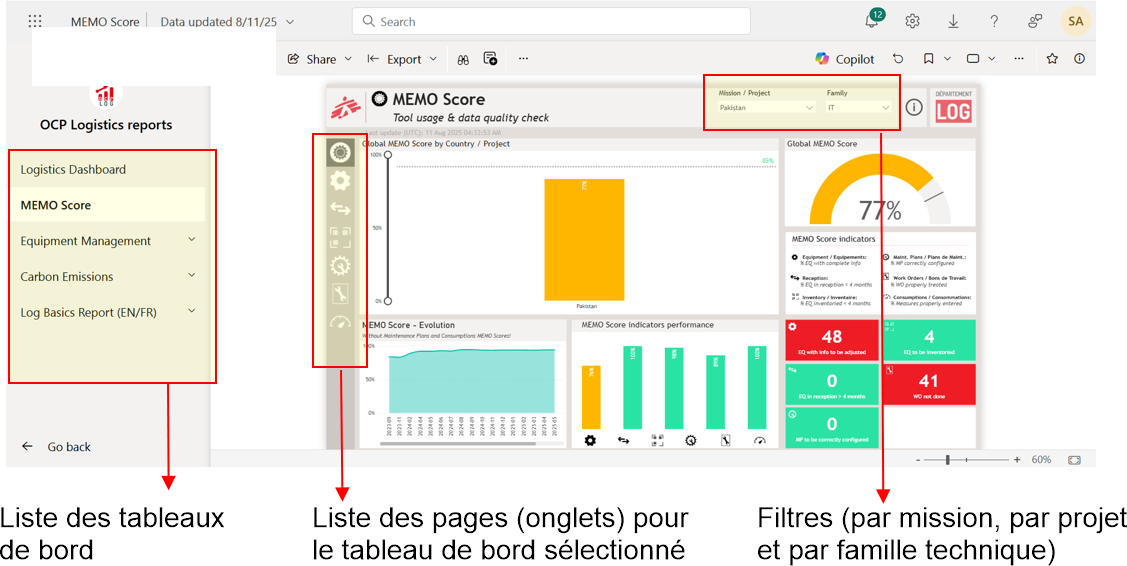Toggle the favorite star for this report
Image resolution: width=1127 pixels, height=566 pixels.
pyautogui.click(x=1052, y=59)
